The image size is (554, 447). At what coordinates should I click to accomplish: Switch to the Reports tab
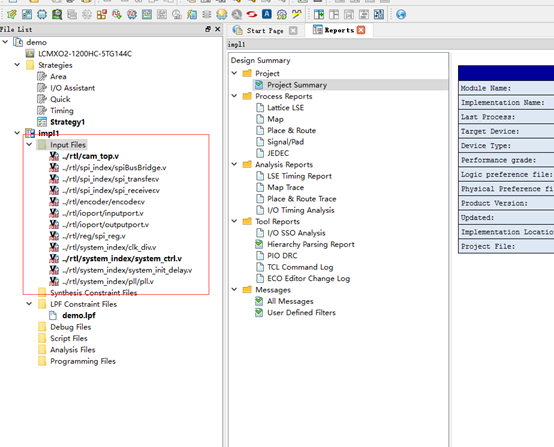click(339, 30)
